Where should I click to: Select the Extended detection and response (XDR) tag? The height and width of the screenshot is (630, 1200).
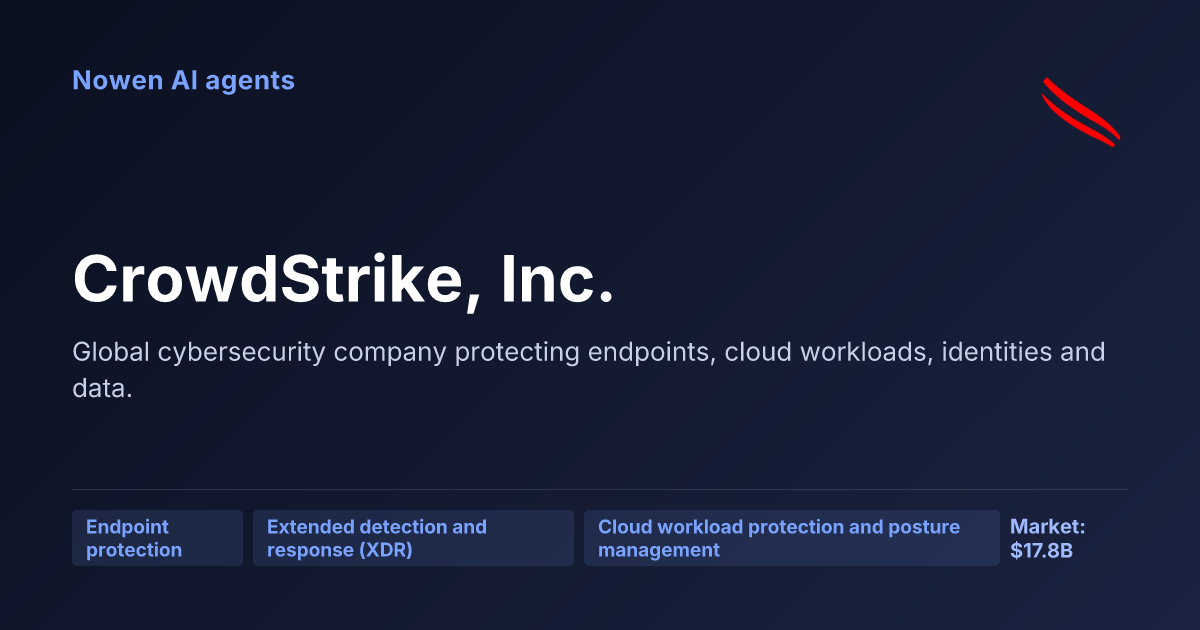(x=413, y=538)
